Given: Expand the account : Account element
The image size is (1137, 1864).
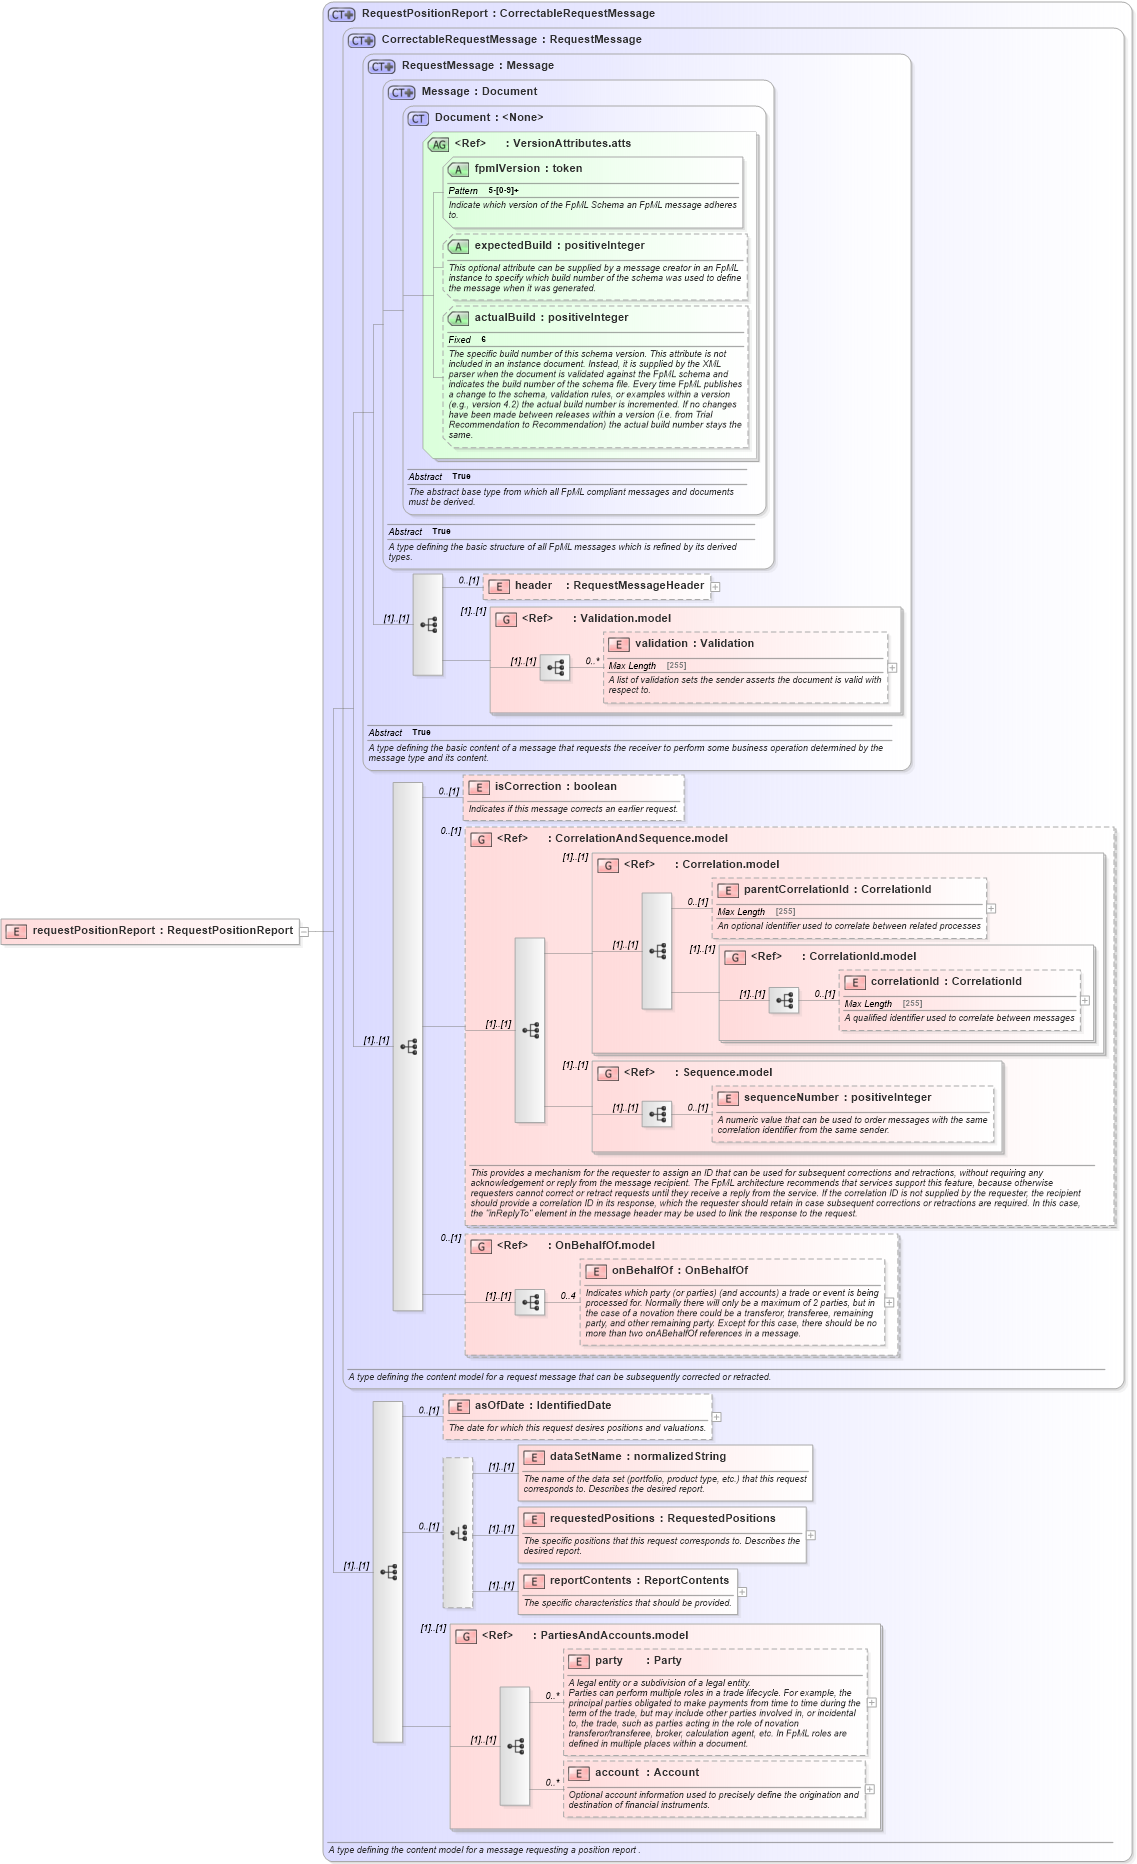Looking at the screenshot, I should [870, 1789].
